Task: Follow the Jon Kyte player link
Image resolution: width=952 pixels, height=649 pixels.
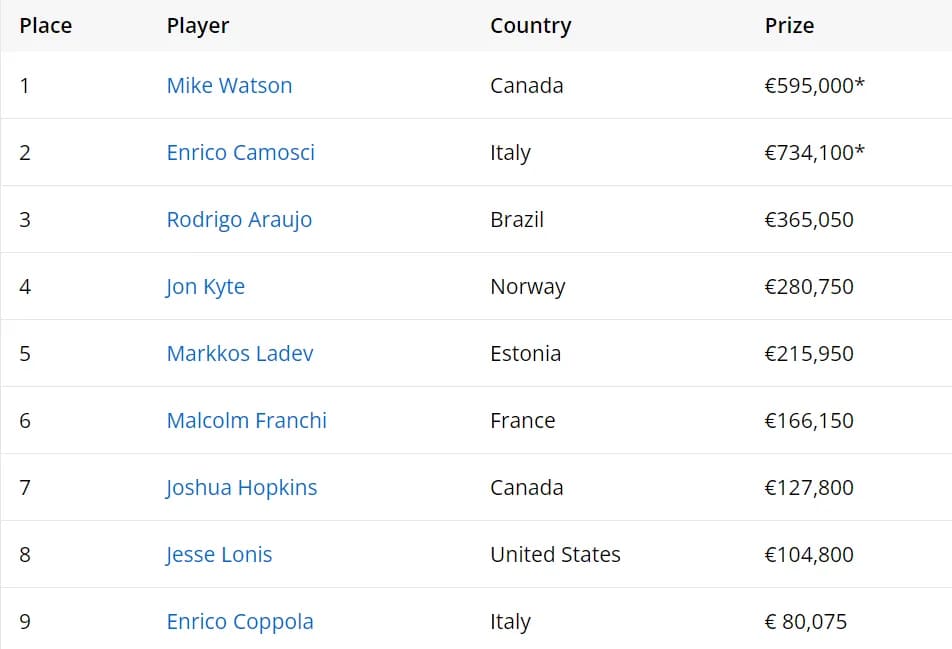Action: [x=205, y=287]
